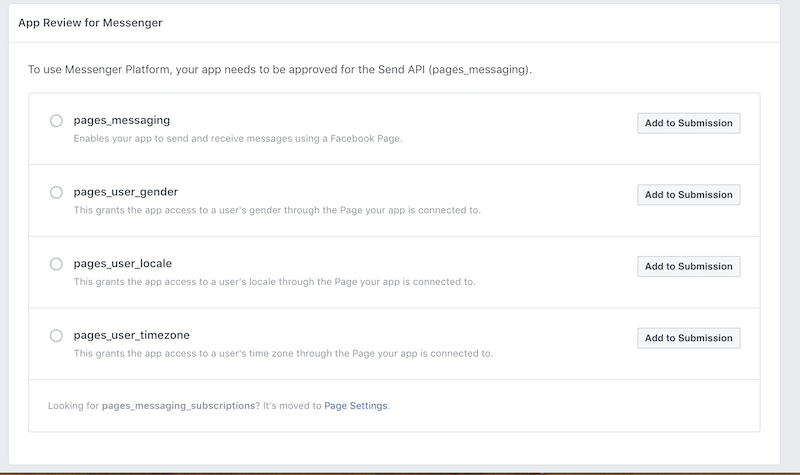Select the pages_messaging radio button

pyautogui.click(x=56, y=121)
